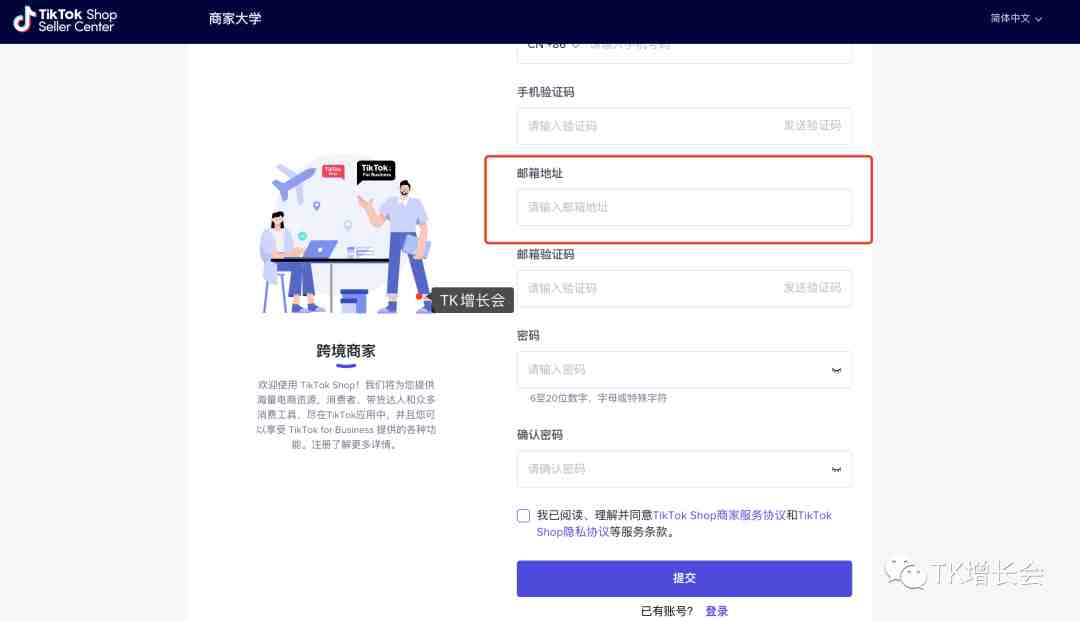Check the agreement terms checkbox
1080x621 pixels.
pyautogui.click(x=523, y=516)
